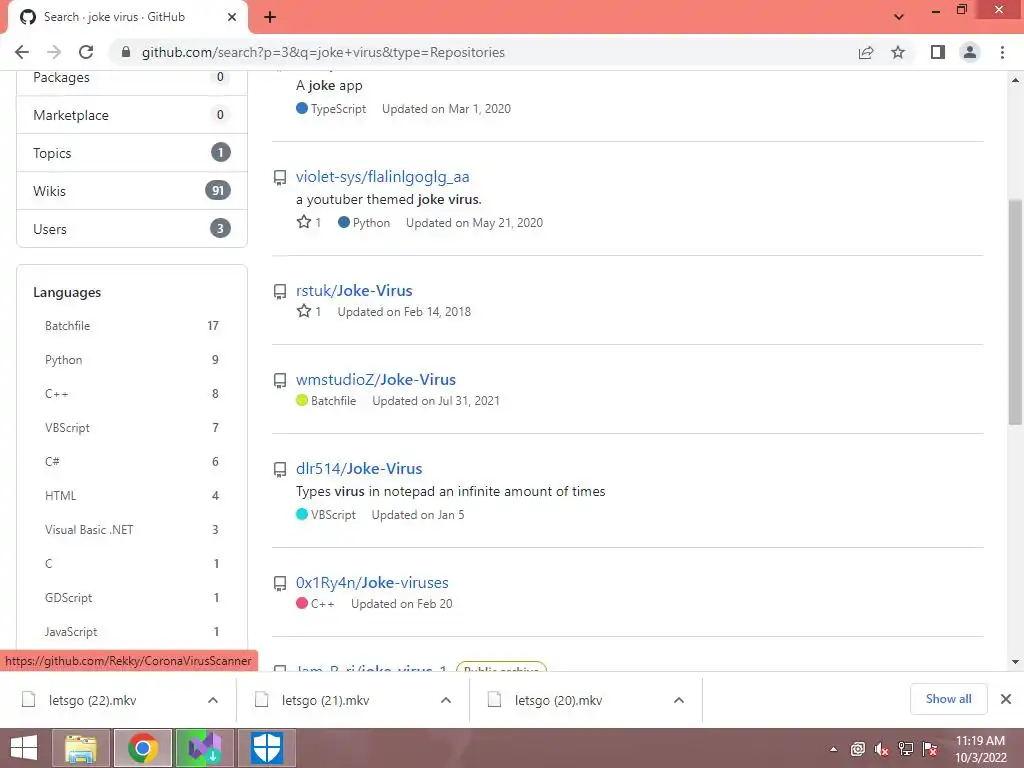Filter results by GDScript language

[x=132, y=598]
